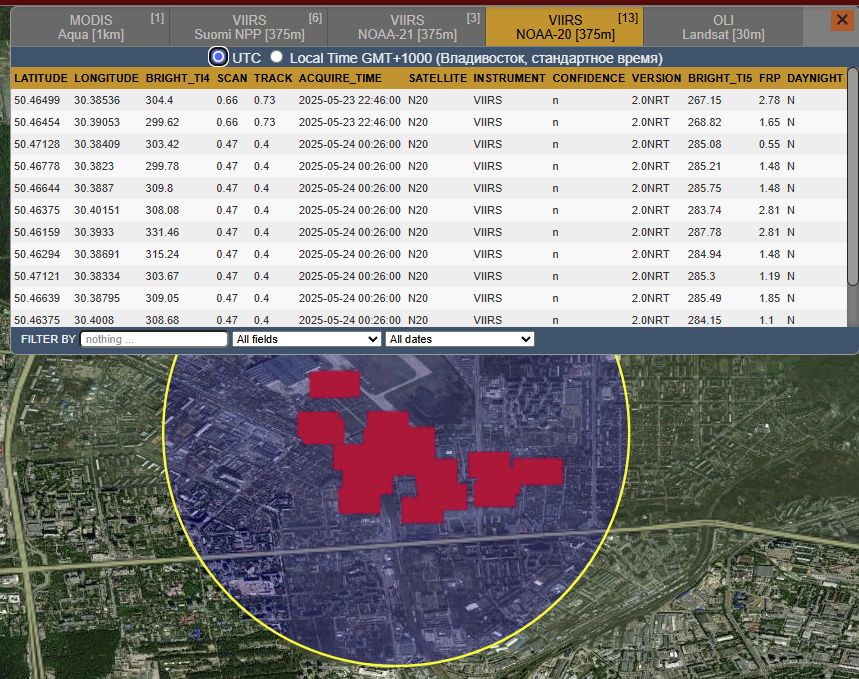Open the All dates dropdown
The width and height of the screenshot is (859, 679).
[x=460, y=339]
